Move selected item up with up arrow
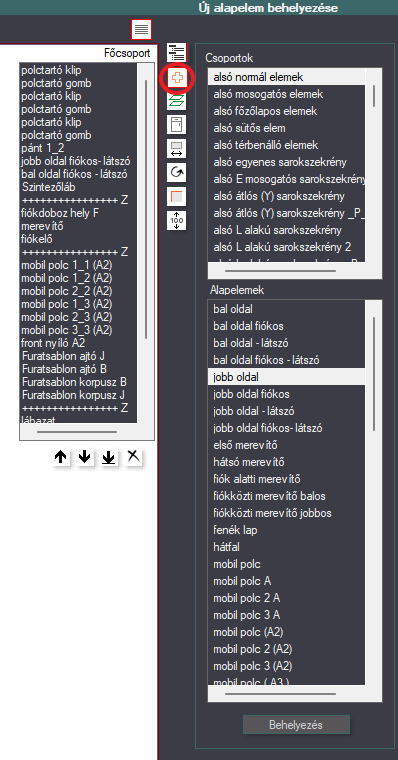 61,457
